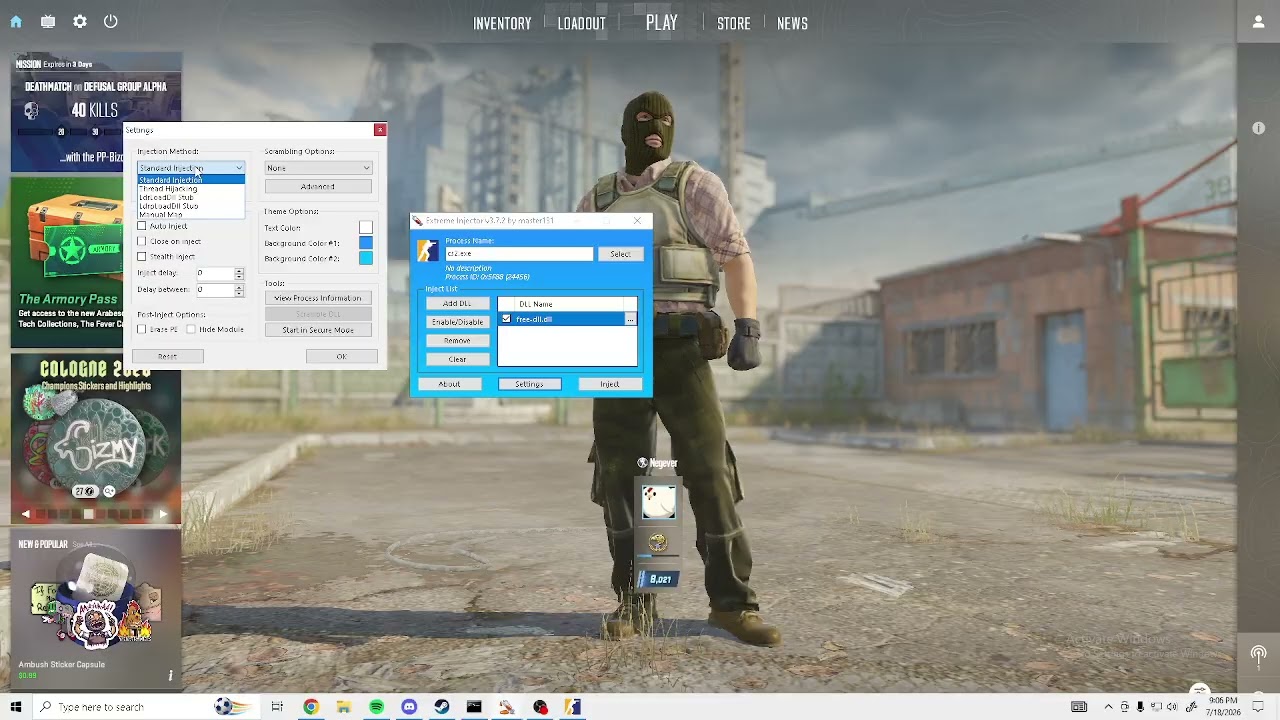Enable Close on inject checkbox
This screenshot has width=1280, height=720.
[142, 241]
